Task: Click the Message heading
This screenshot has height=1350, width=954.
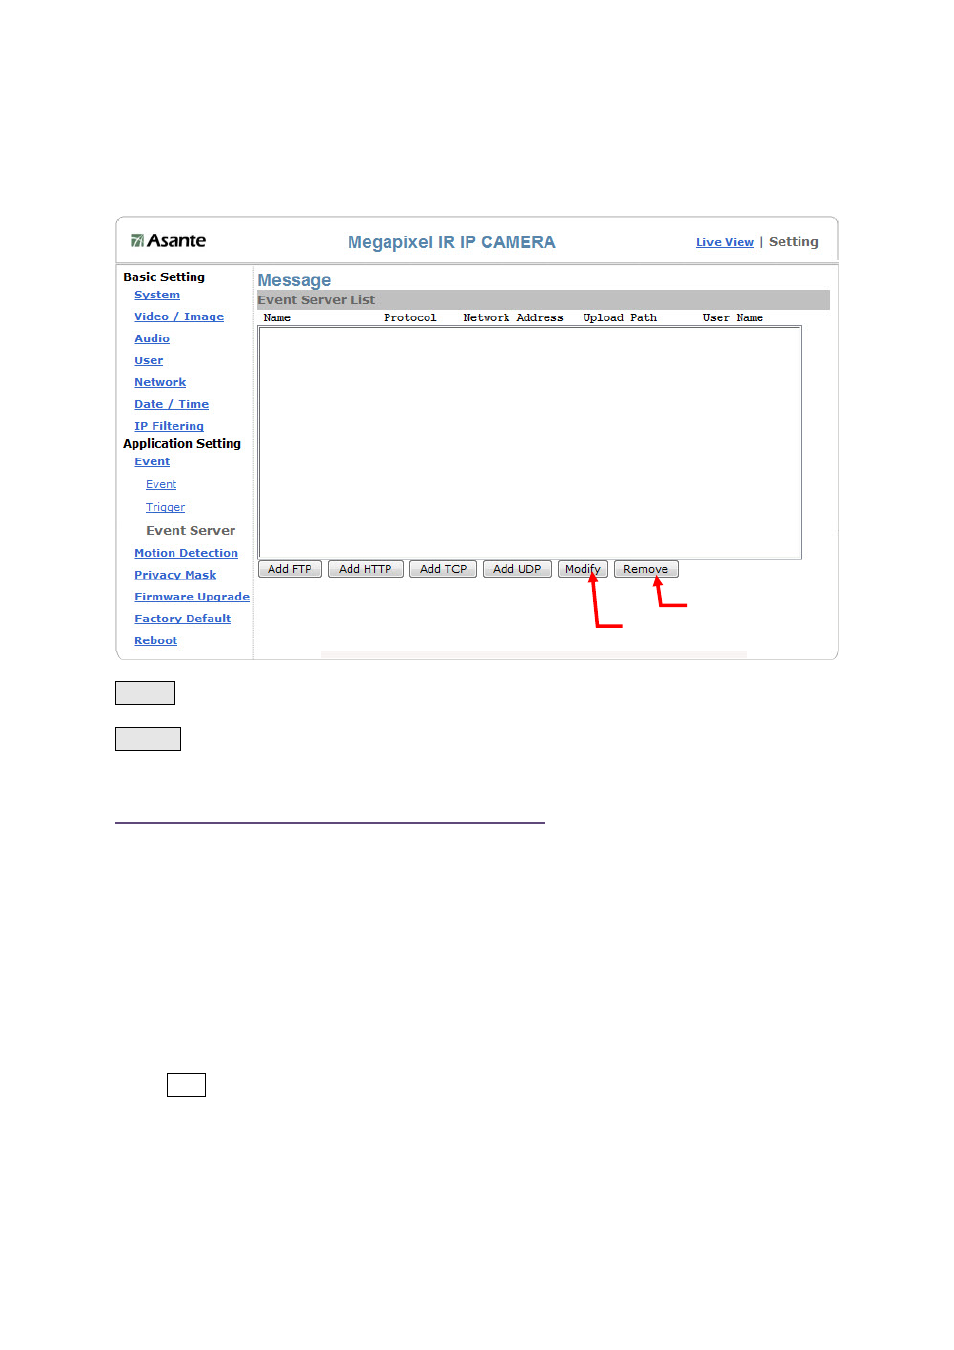Action: [x=294, y=280]
